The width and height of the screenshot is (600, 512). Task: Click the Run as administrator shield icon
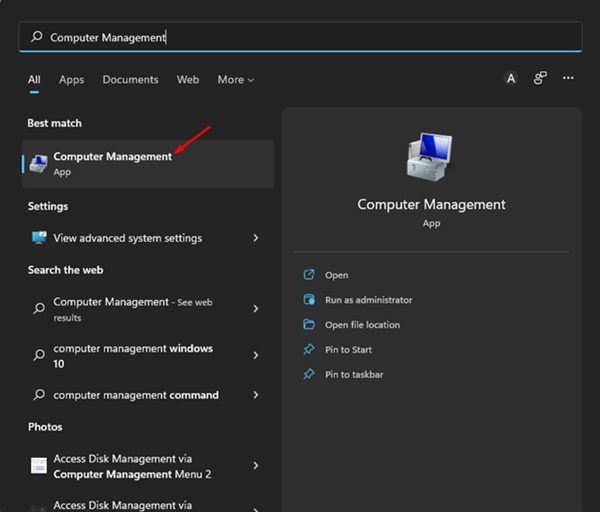309,300
